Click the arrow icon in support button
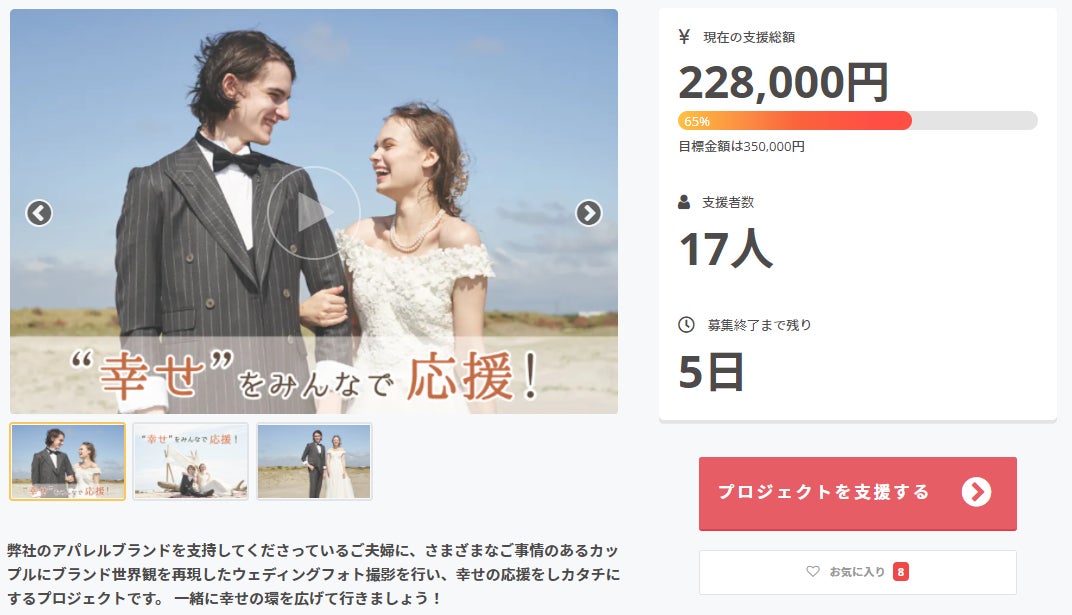 click(976, 492)
